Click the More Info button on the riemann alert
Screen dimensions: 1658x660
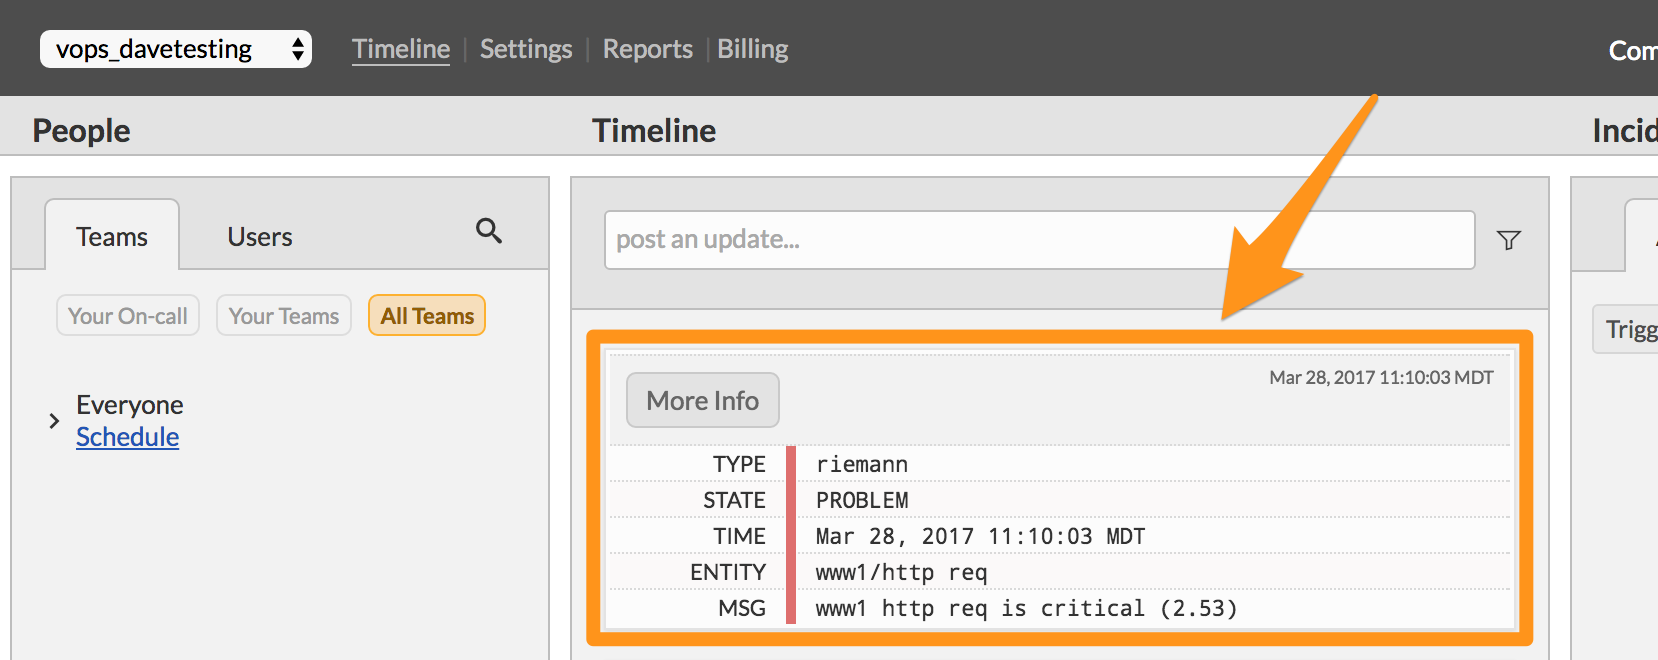pyautogui.click(x=702, y=399)
